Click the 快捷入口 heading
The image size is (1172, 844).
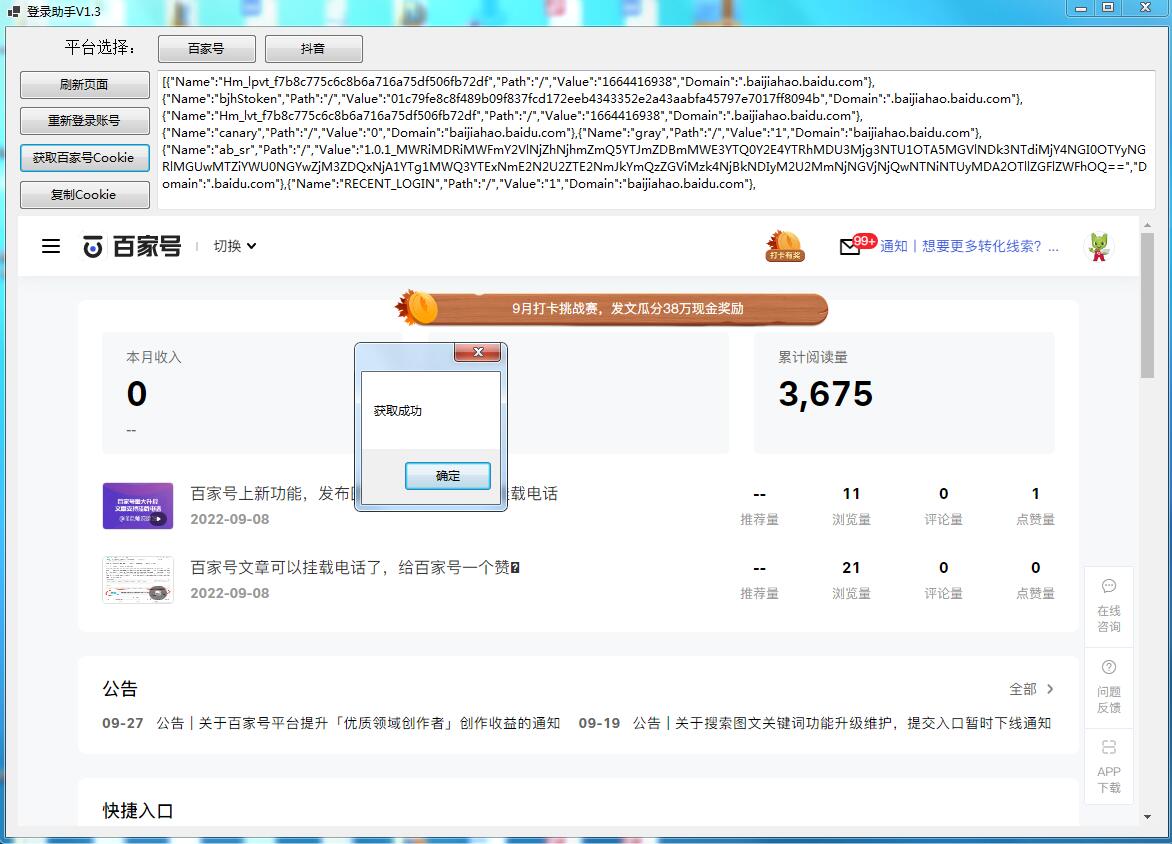[x=138, y=810]
